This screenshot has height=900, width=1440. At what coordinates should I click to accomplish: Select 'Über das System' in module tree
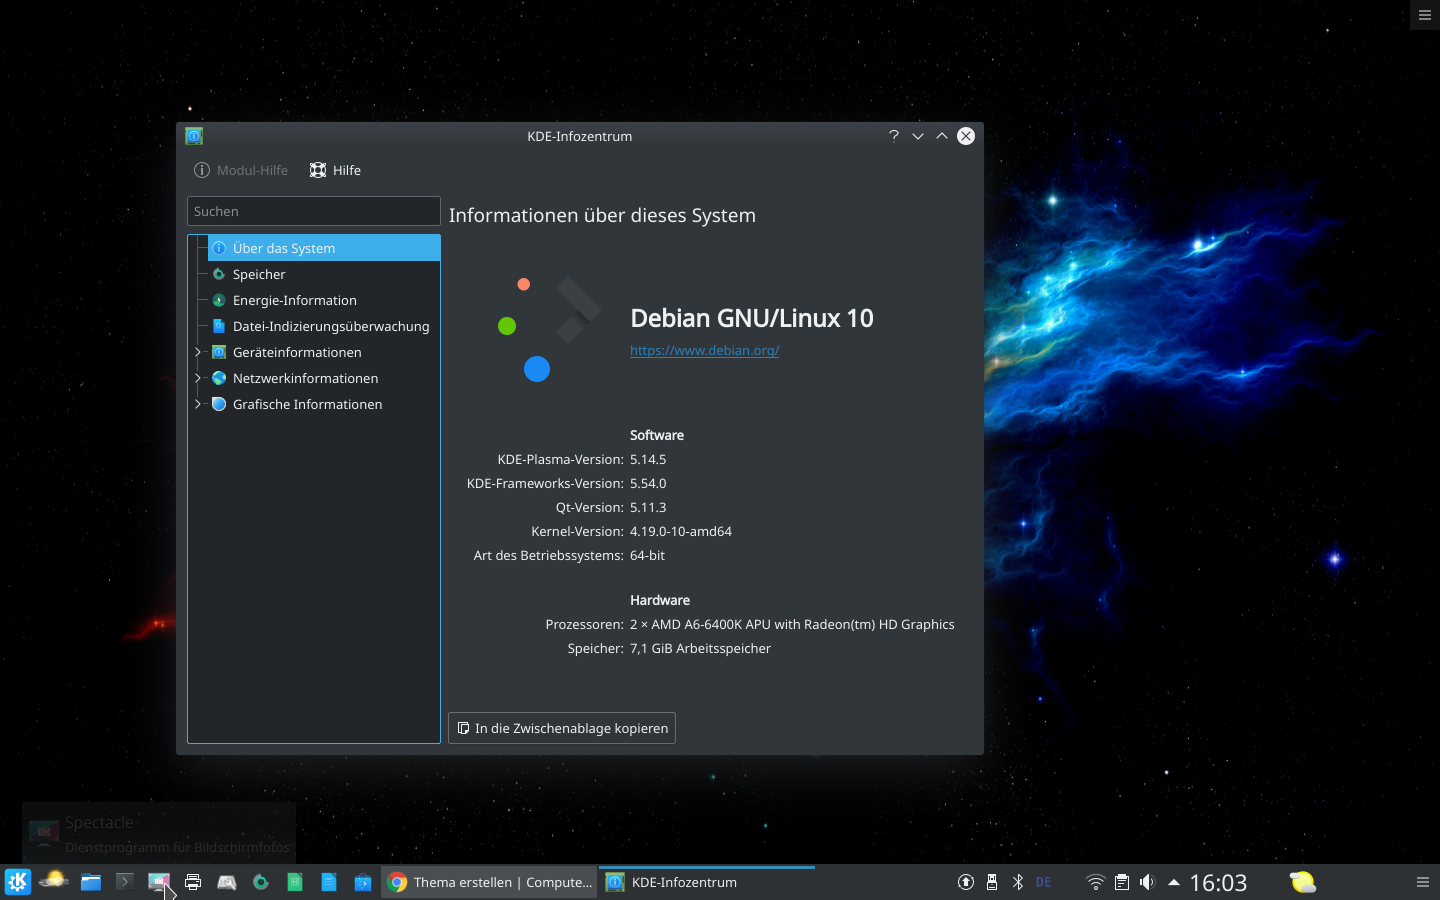(x=324, y=248)
